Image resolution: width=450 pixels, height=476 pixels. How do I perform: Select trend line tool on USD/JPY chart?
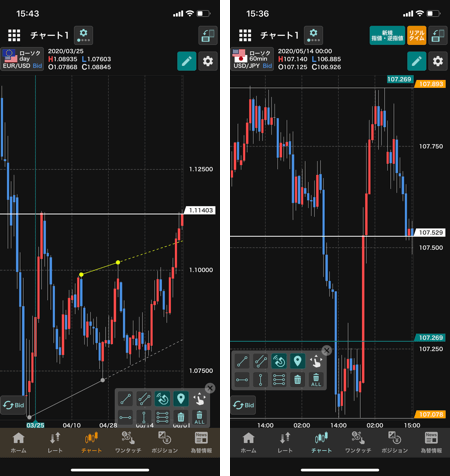(x=242, y=361)
